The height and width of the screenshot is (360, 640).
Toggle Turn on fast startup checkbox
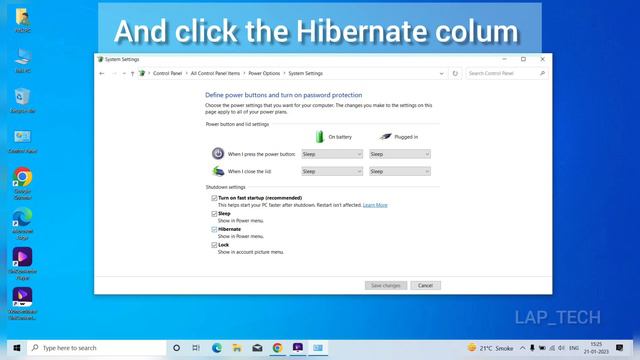click(x=214, y=198)
